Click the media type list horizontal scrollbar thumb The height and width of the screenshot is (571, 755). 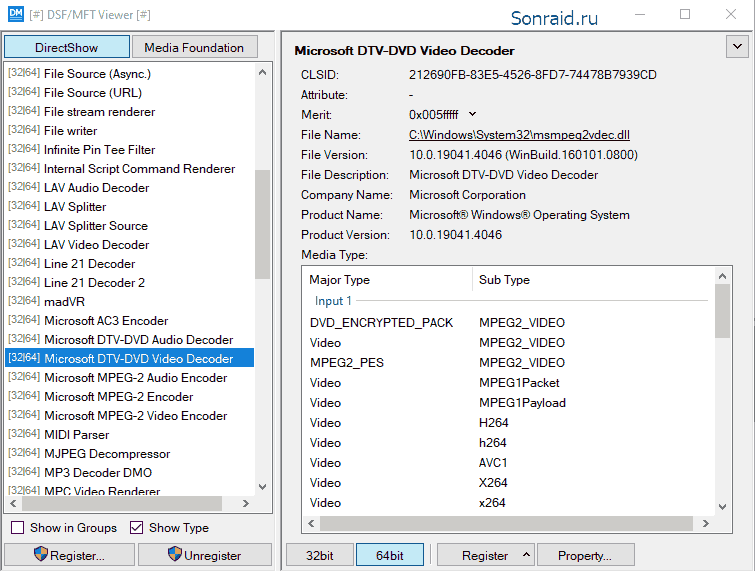506,523
